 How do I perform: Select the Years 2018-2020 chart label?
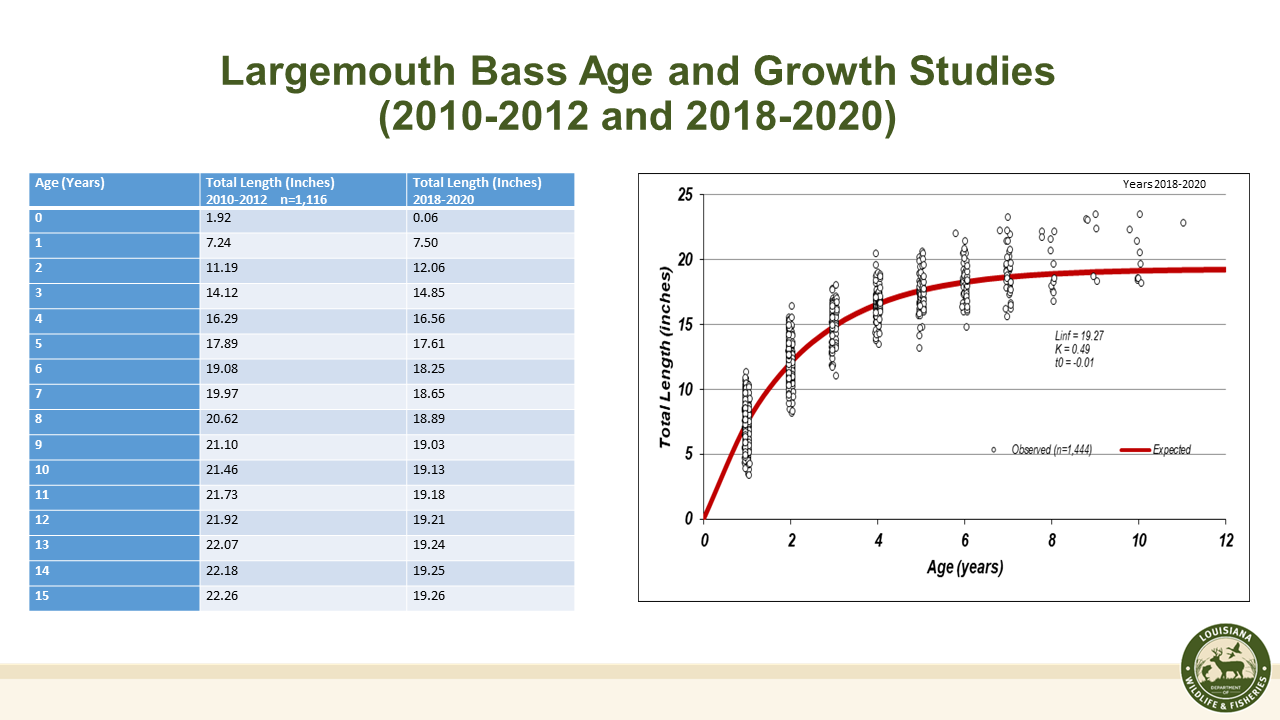(1165, 184)
